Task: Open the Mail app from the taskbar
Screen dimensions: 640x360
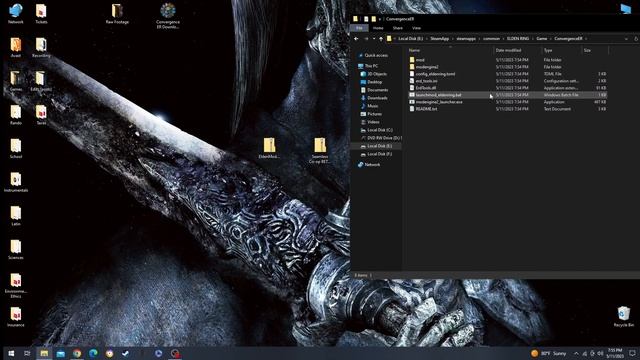Action: click(x=60, y=353)
